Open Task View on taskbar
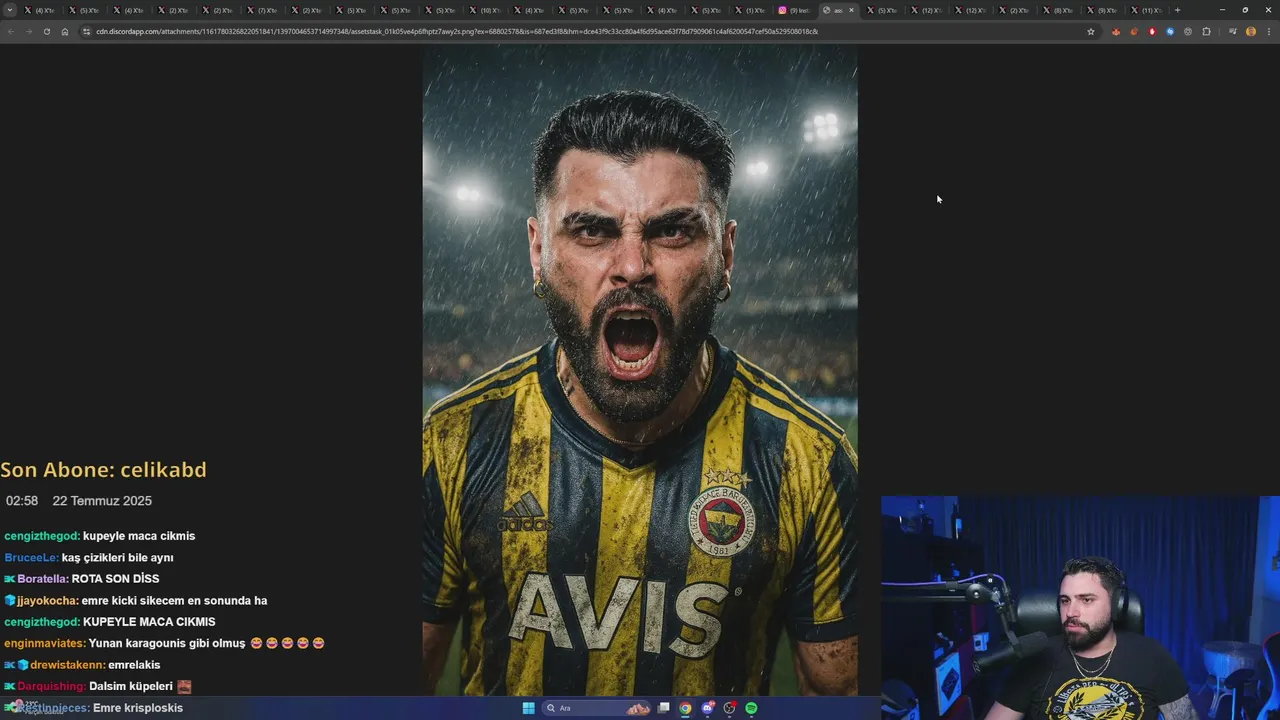 click(663, 708)
